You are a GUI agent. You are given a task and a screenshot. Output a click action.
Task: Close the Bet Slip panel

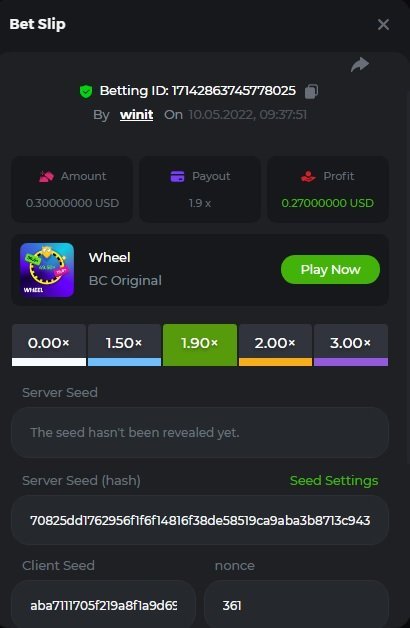pos(383,25)
